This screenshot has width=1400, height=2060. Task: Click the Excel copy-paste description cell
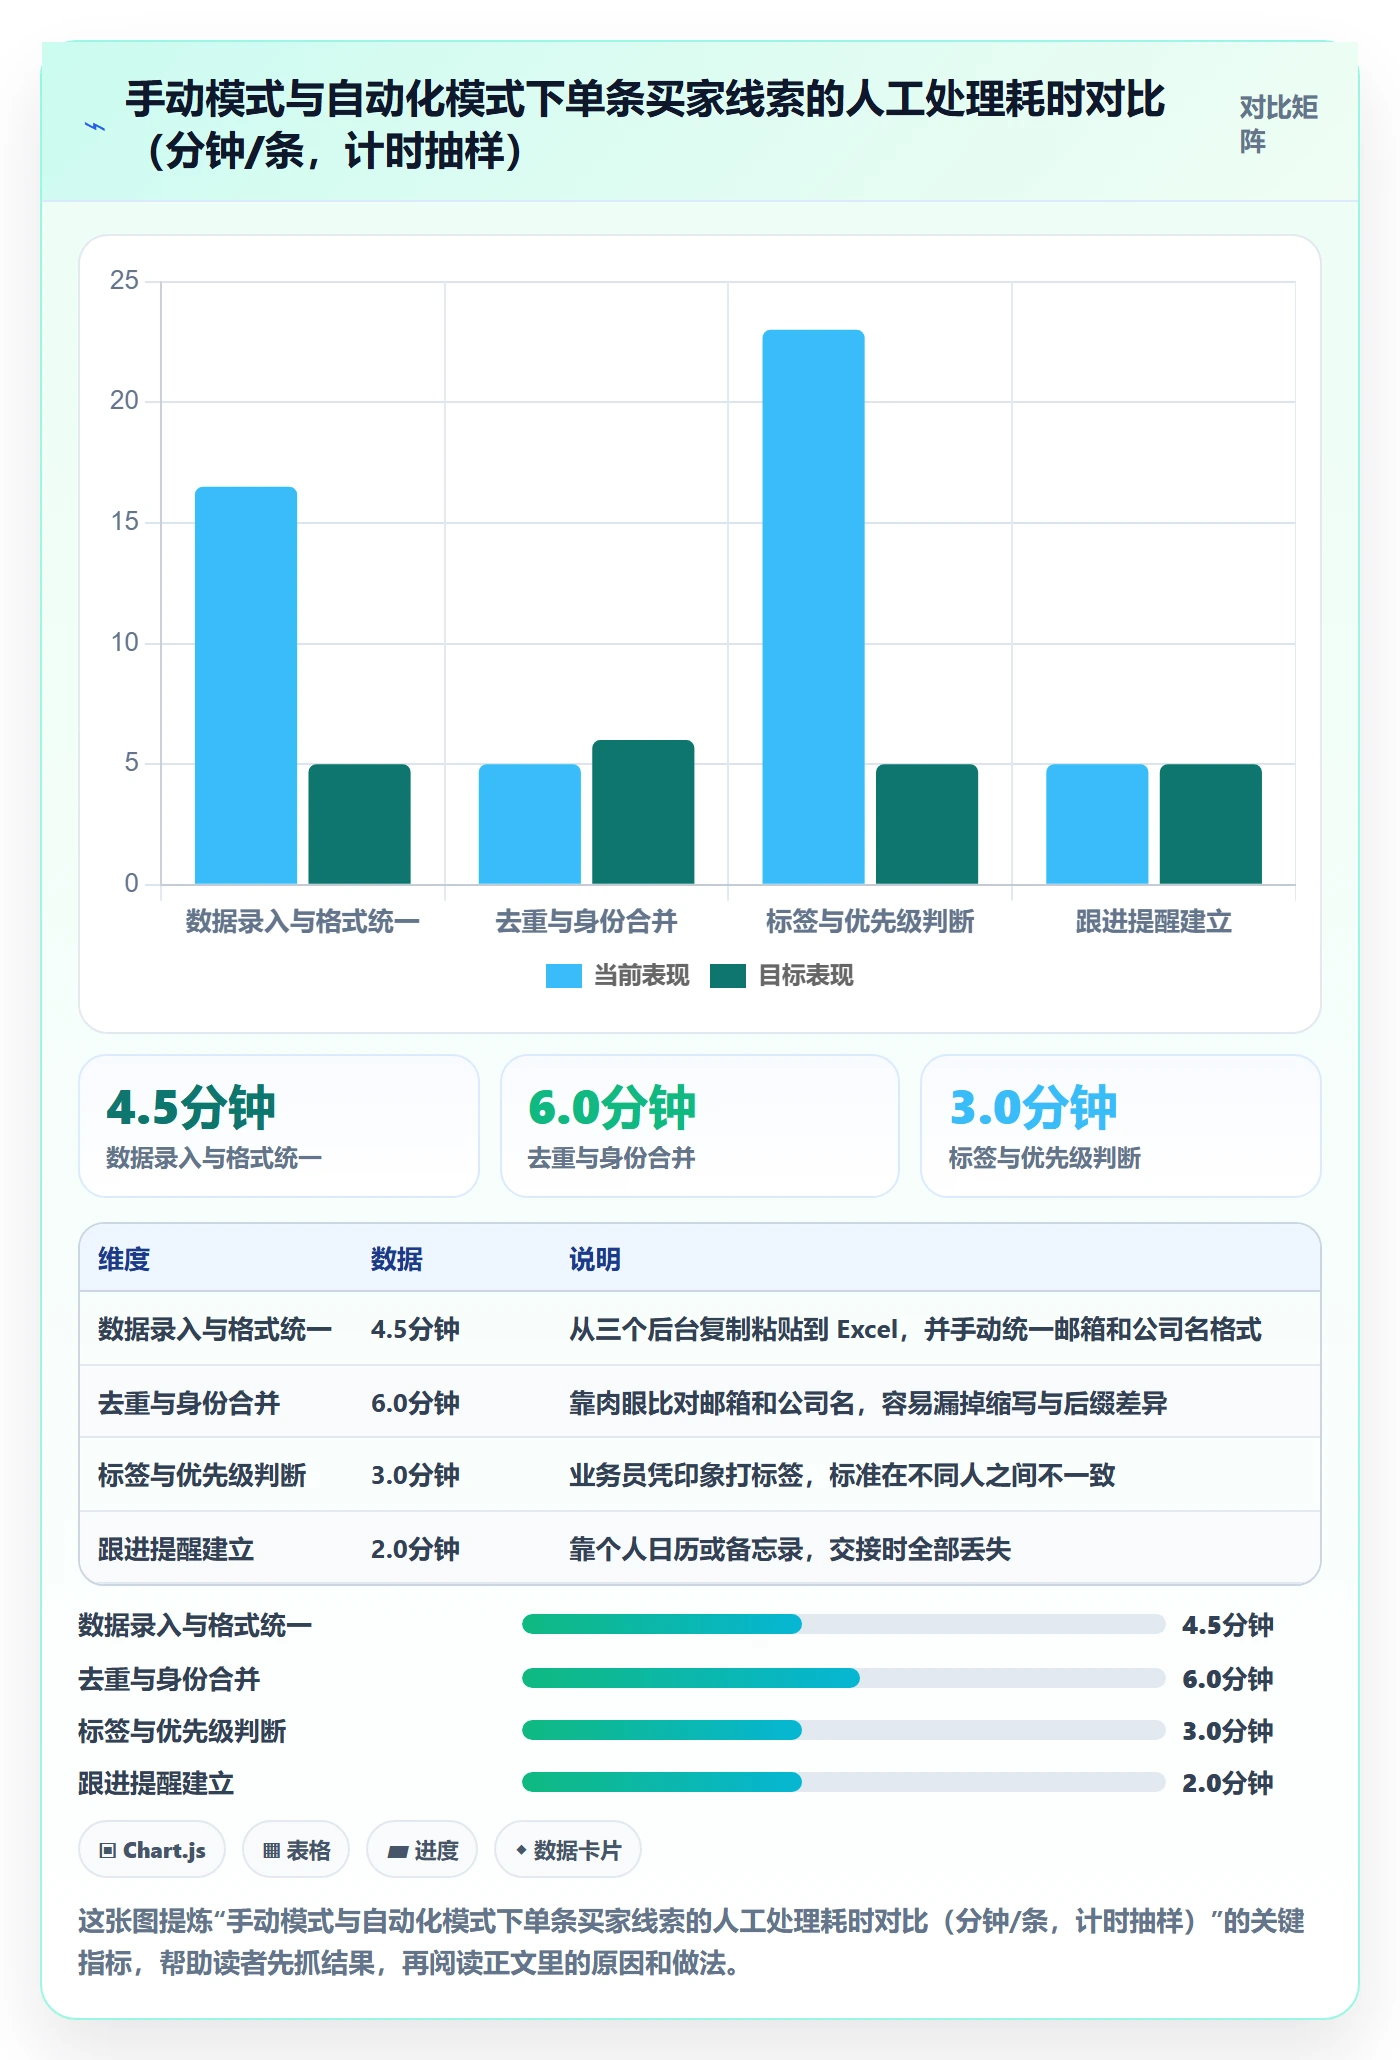pos(915,1329)
